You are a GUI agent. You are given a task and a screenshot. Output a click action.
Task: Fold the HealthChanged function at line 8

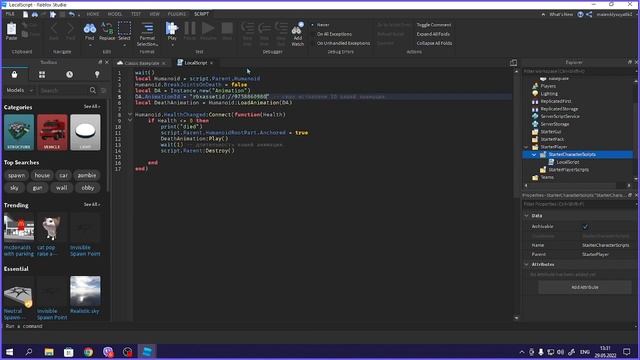(130, 115)
